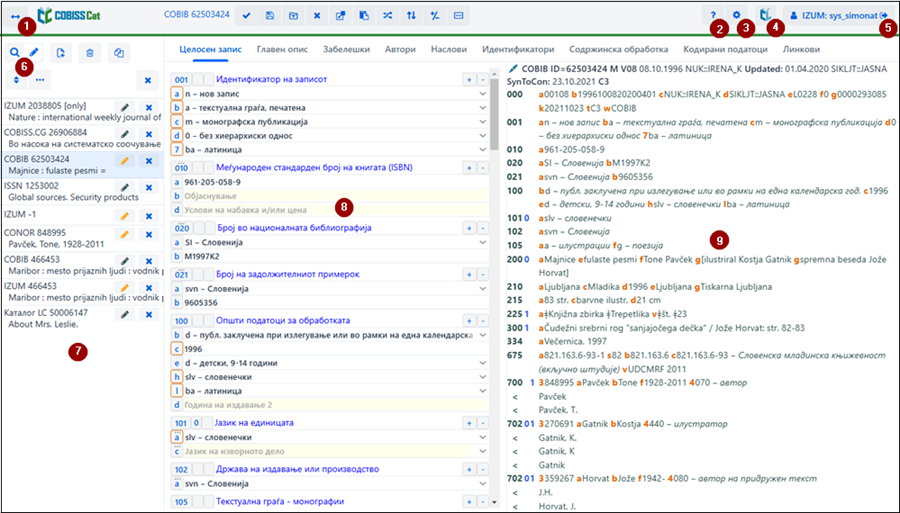Click the pencil icon for COBISS.CG 26906884

pos(125,134)
